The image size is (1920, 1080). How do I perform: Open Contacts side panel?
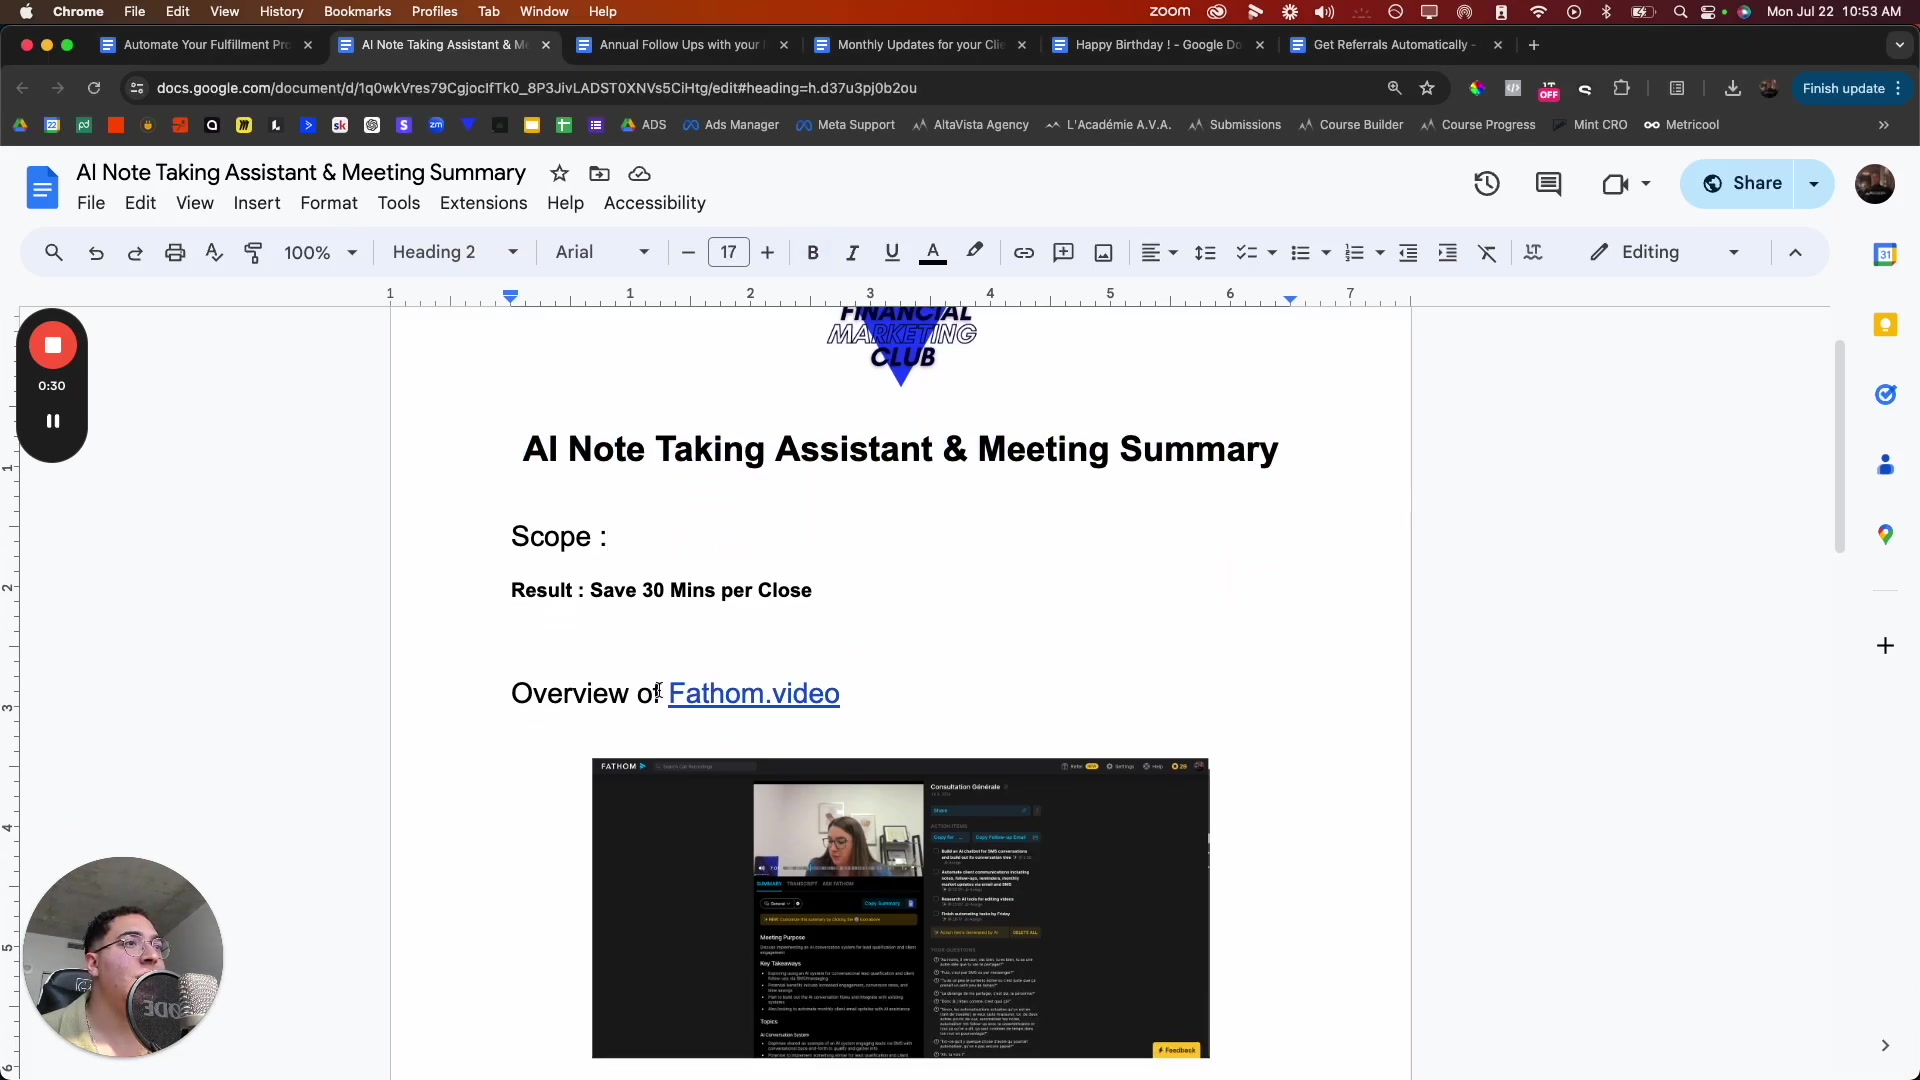tap(1885, 465)
